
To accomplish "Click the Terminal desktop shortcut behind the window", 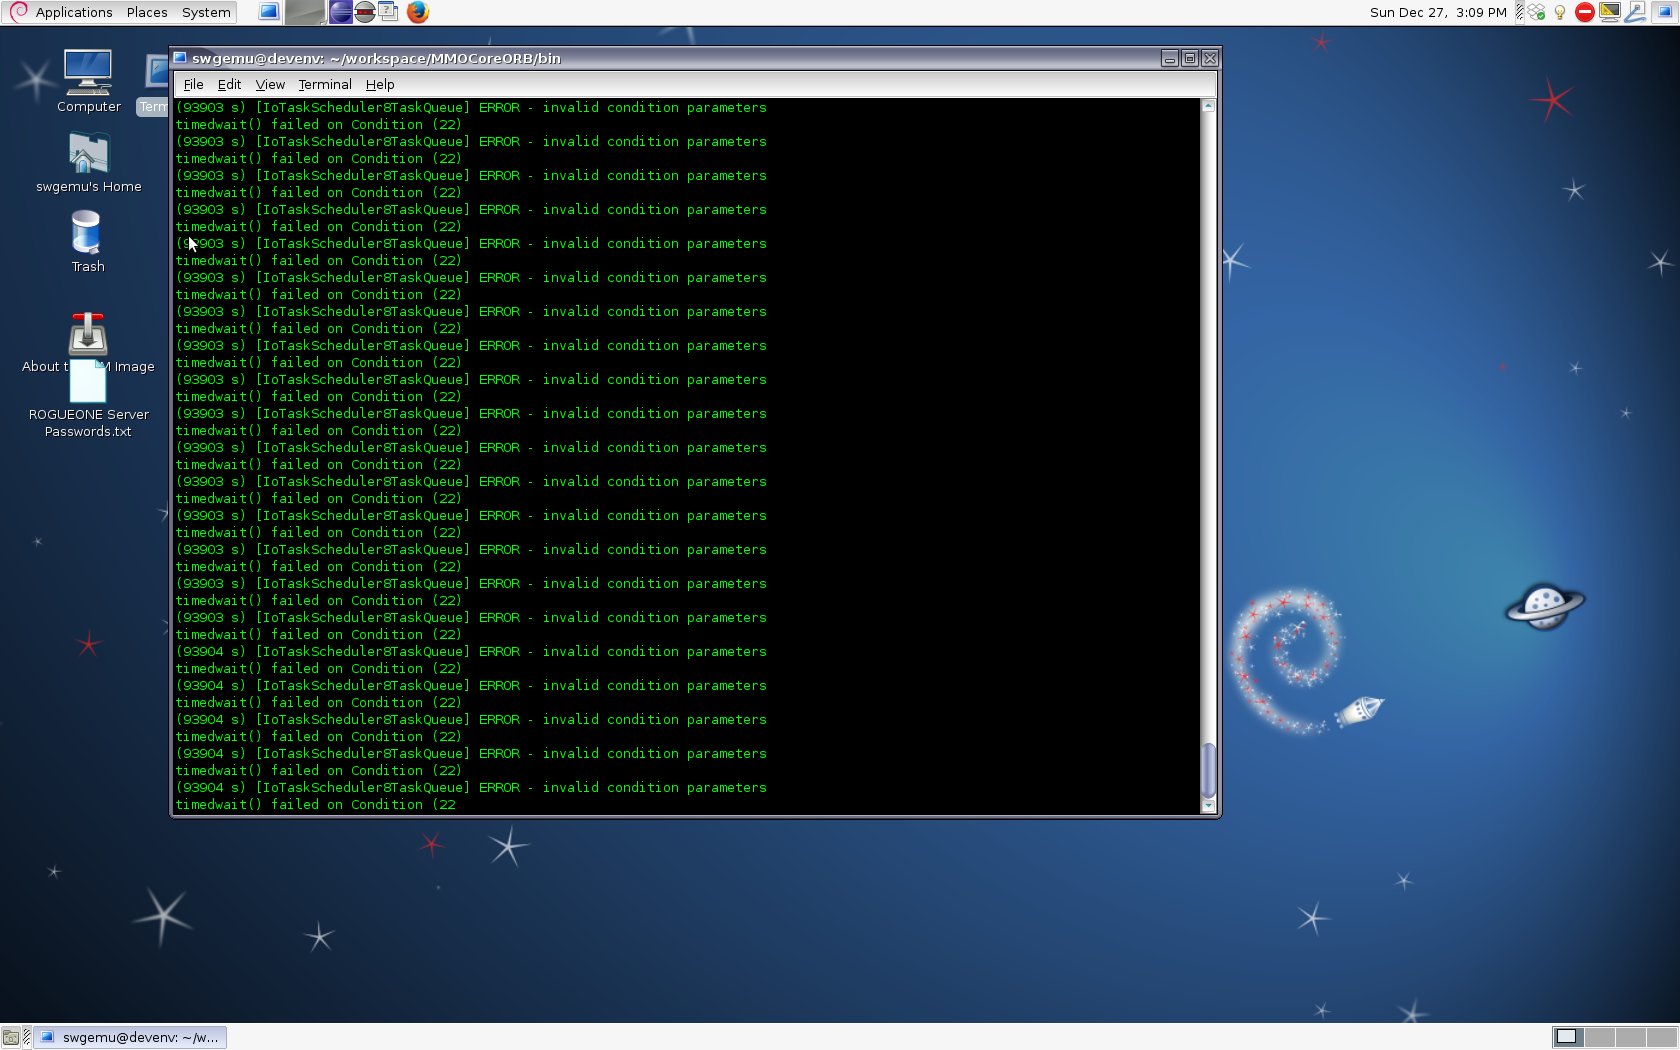I will click(153, 84).
